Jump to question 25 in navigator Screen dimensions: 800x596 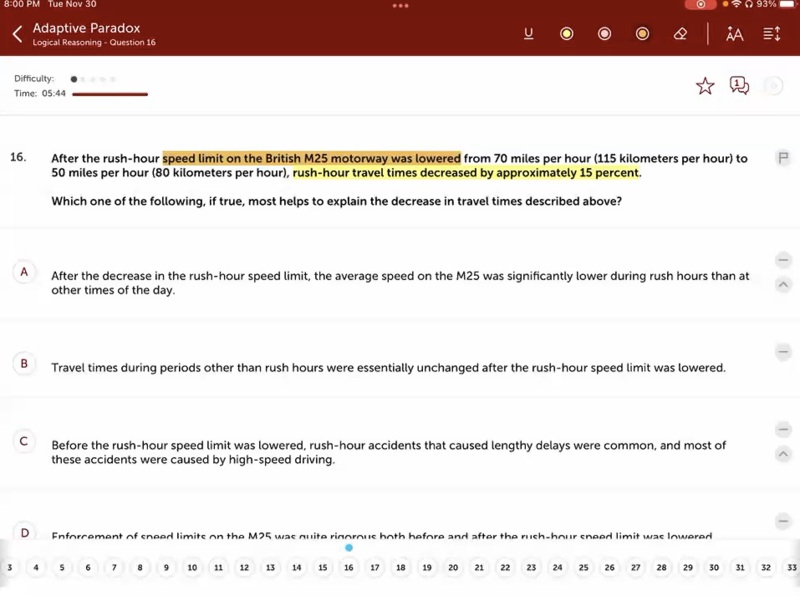(583, 568)
